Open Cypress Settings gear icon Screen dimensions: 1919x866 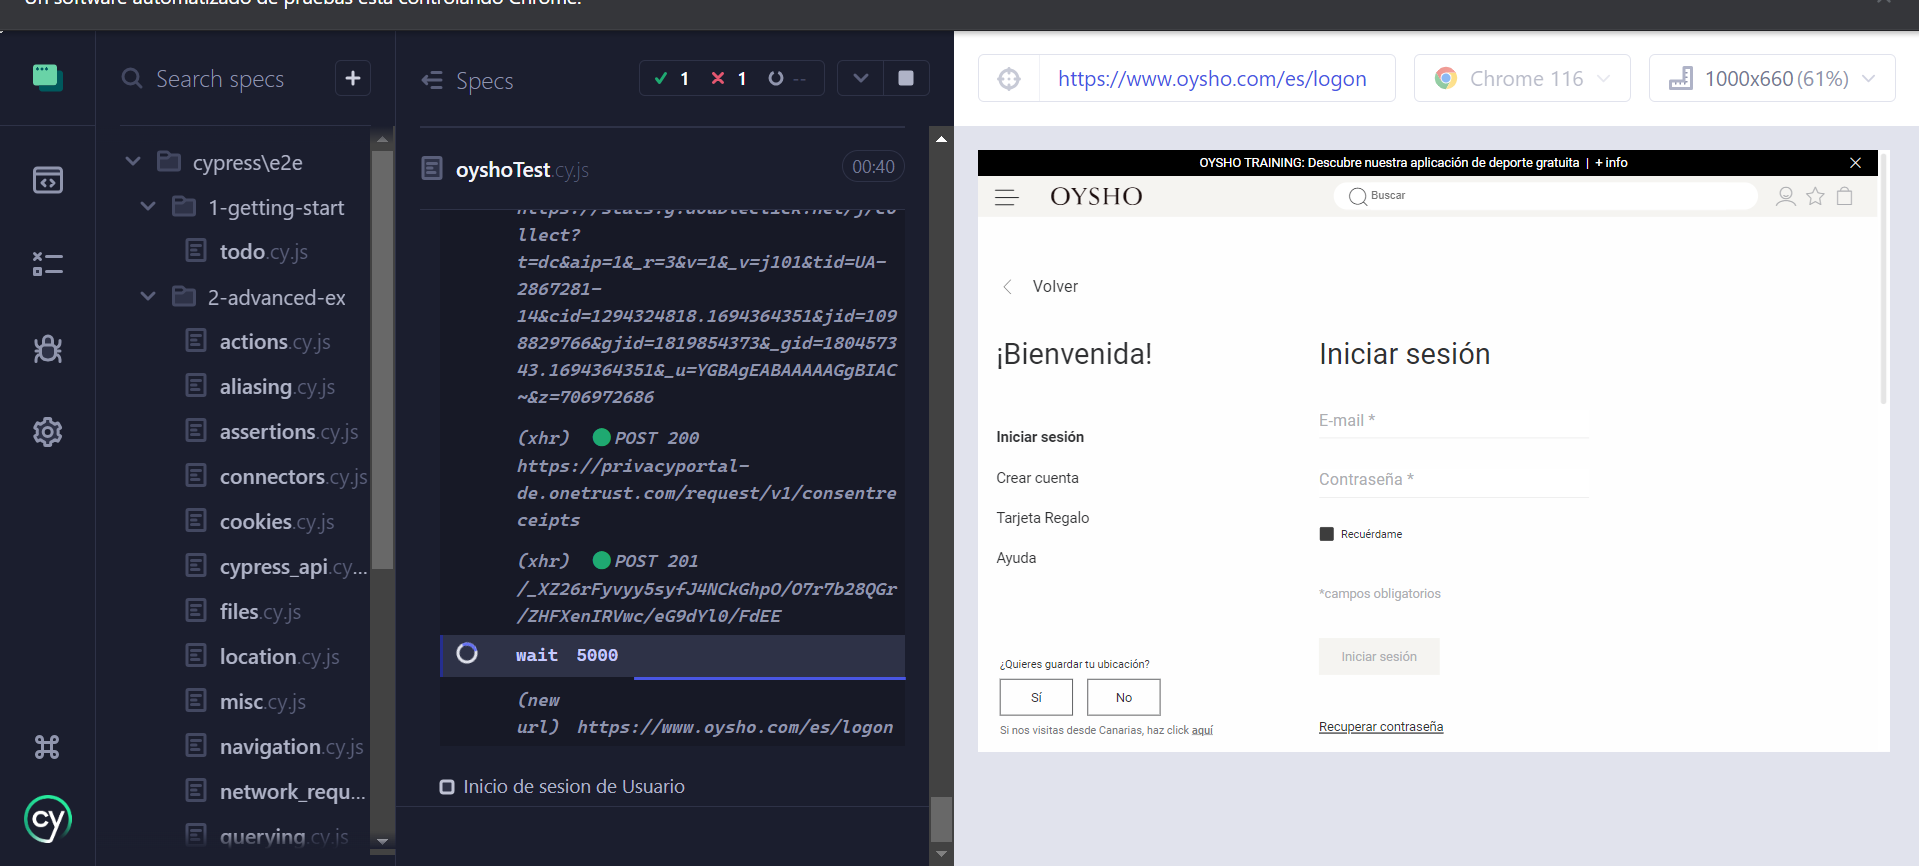tap(47, 432)
